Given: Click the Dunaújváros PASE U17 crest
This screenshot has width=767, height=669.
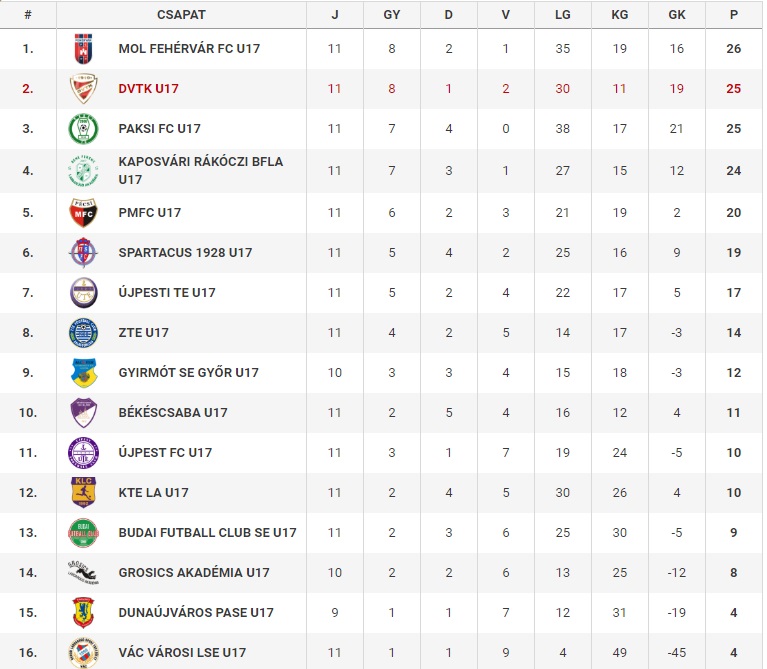Looking at the screenshot, I should tap(83, 612).
